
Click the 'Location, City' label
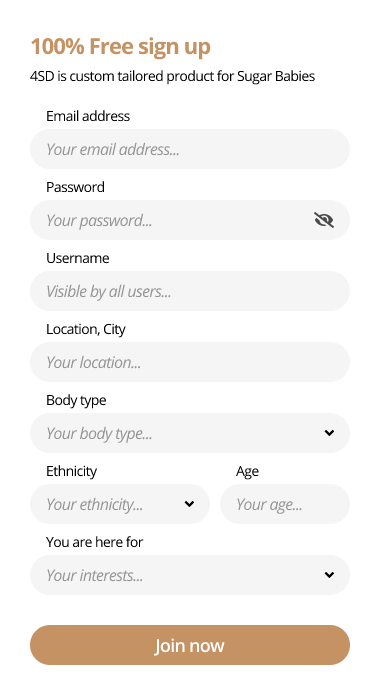[86, 329]
